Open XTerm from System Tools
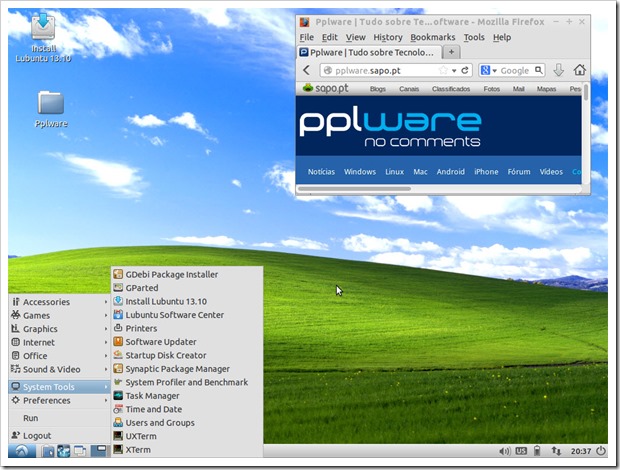This screenshot has height=470, width=620. (x=187, y=449)
